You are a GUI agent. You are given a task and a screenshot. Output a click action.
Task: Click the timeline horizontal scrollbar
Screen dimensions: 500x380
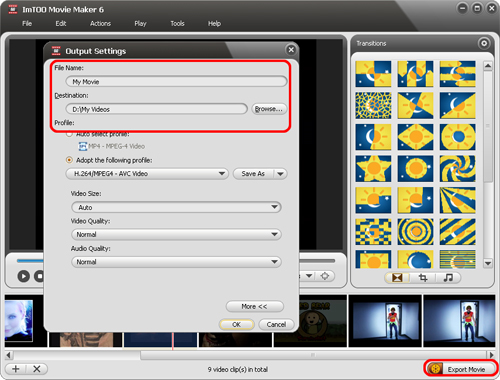(x=313, y=355)
